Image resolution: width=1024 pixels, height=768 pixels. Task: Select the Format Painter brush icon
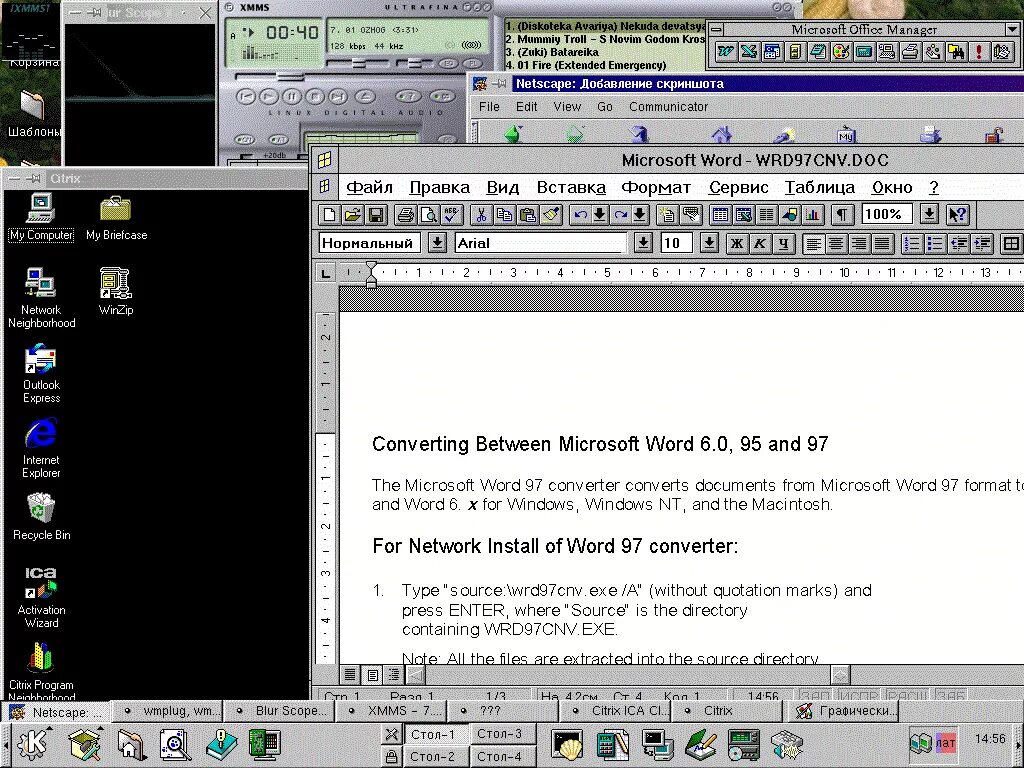[551, 214]
